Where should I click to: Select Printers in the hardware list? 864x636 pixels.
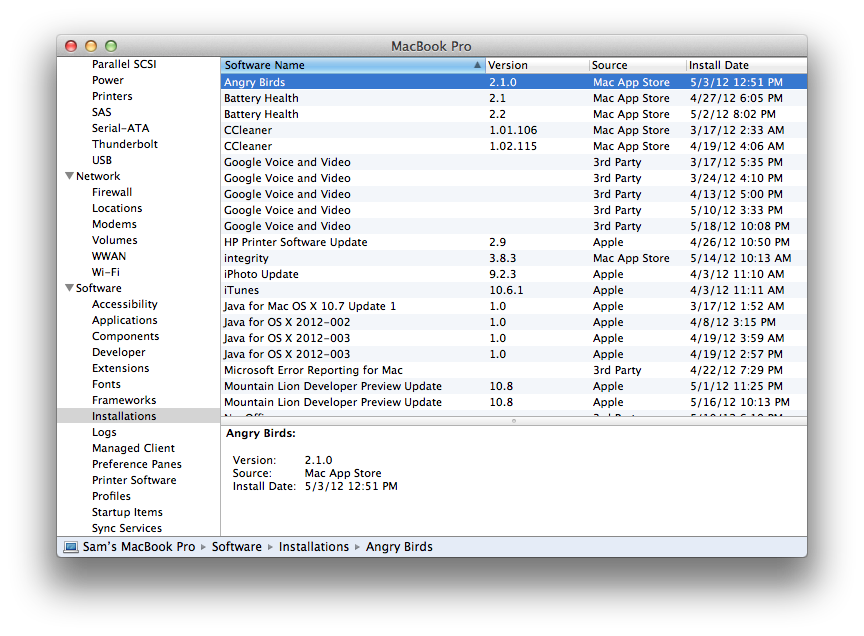(x=112, y=96)
